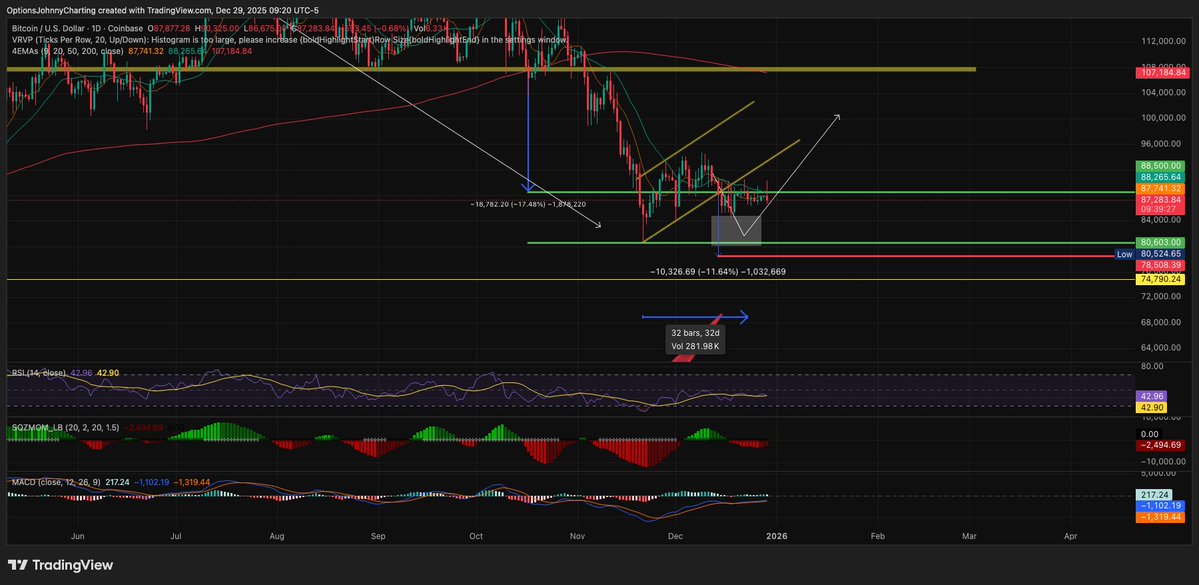Click the Jun label on time axis
Screen dimensions: 1199x585
[77, 537]
